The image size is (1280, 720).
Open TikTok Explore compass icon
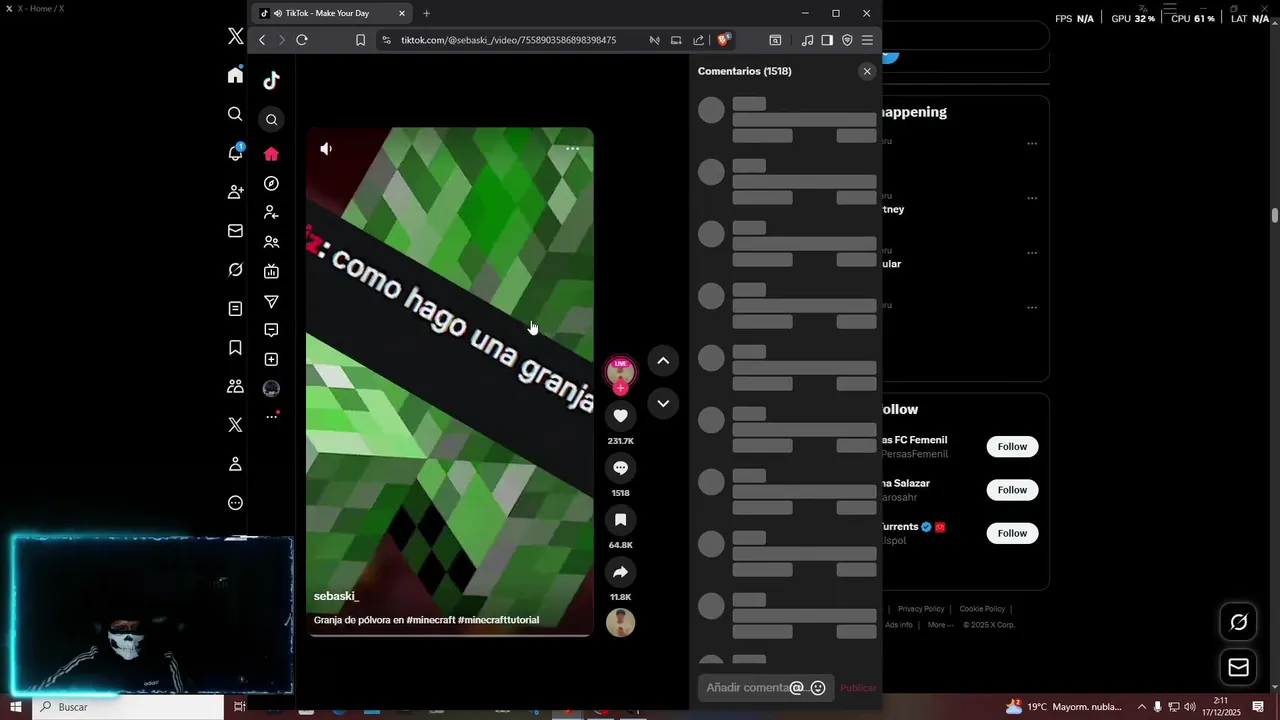pos(271,184)
